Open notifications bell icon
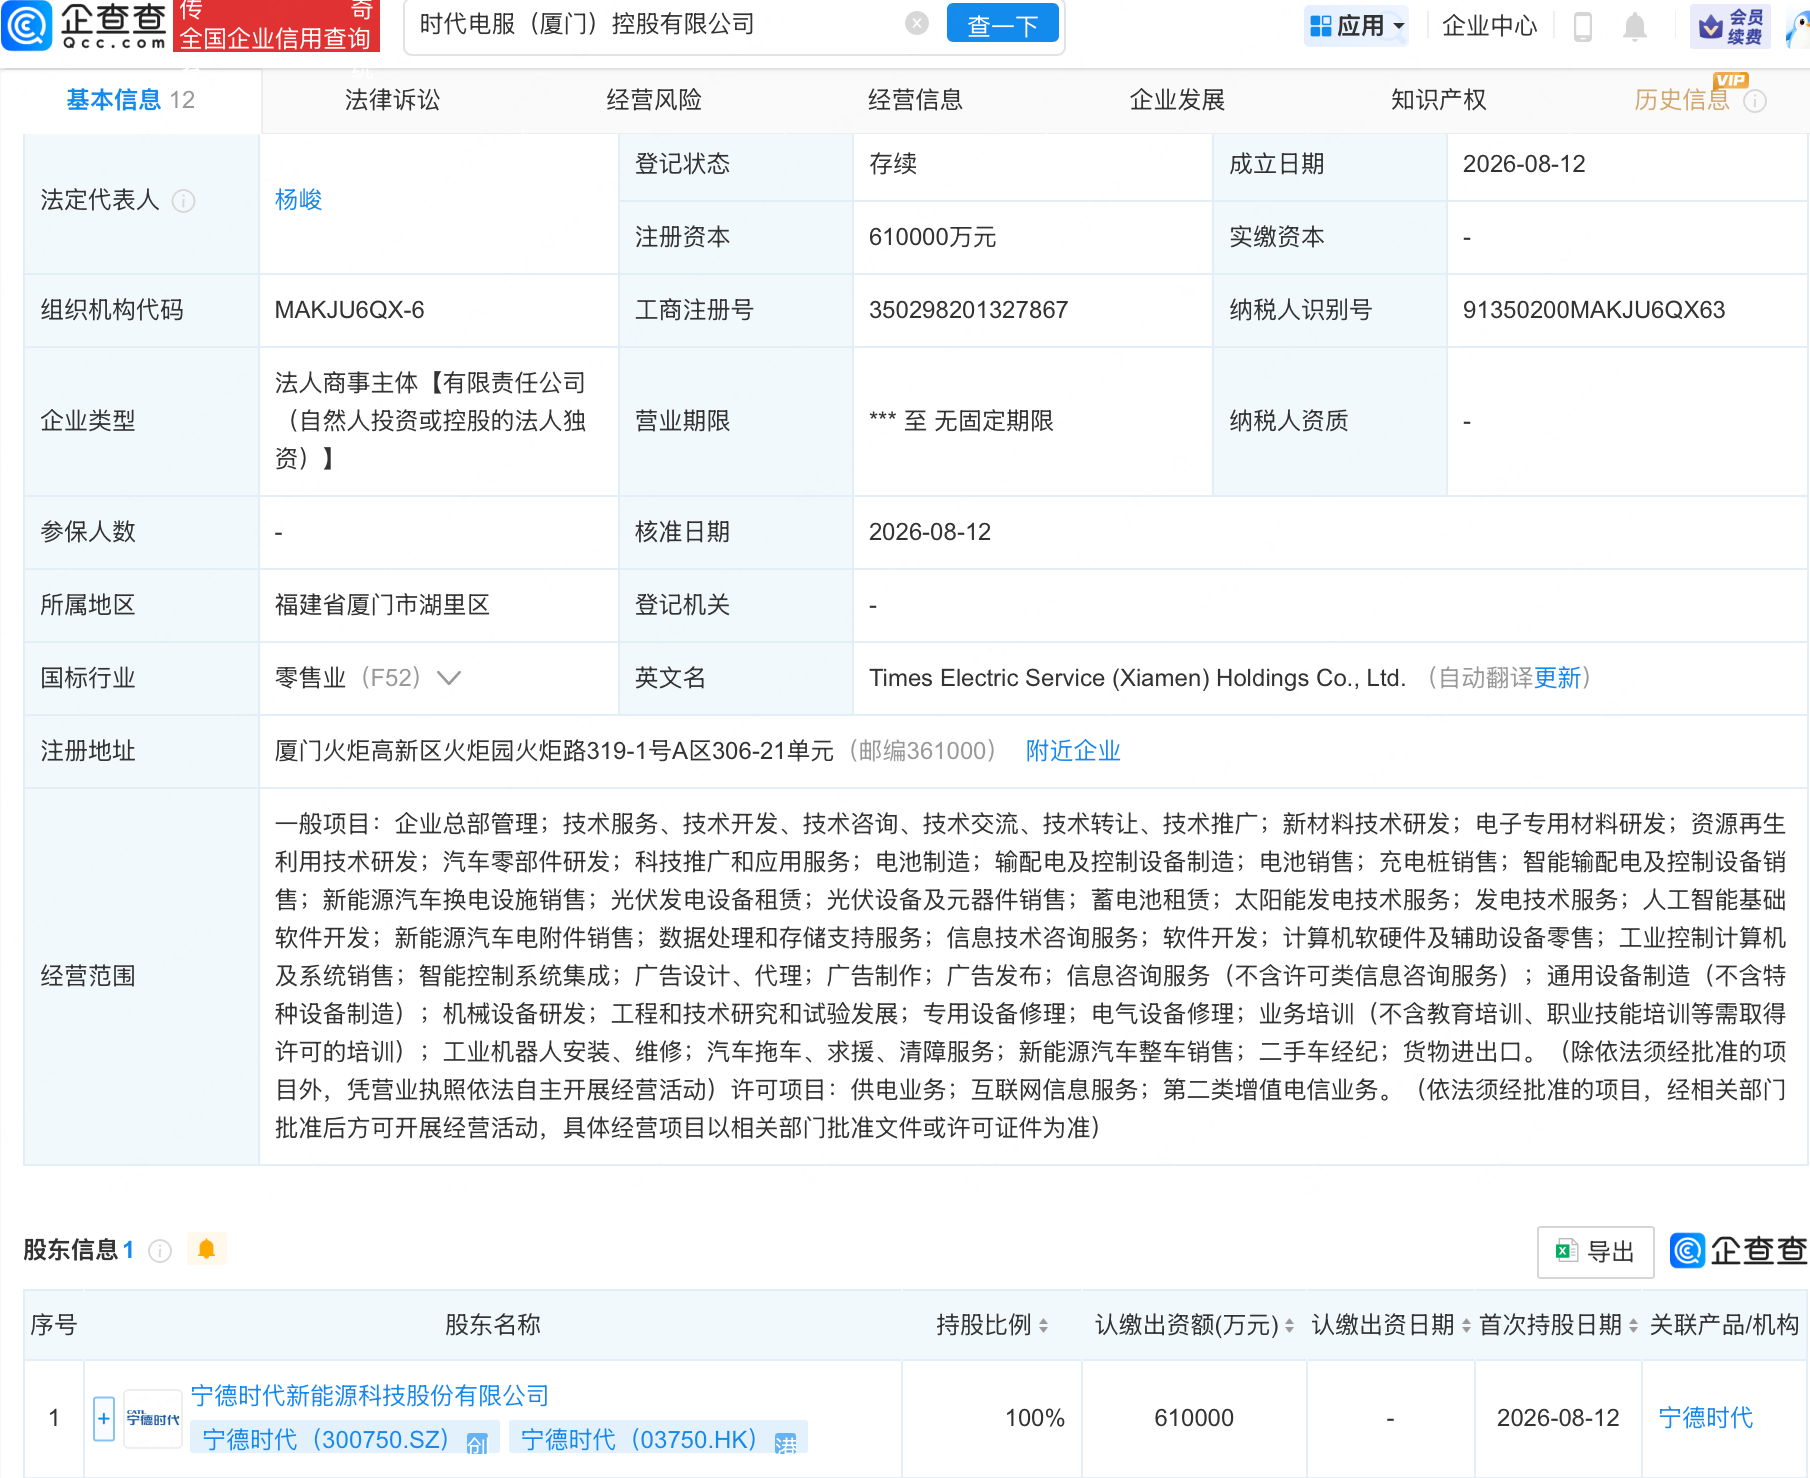Screen dimensions: 1810x1478 (1634, 26)
